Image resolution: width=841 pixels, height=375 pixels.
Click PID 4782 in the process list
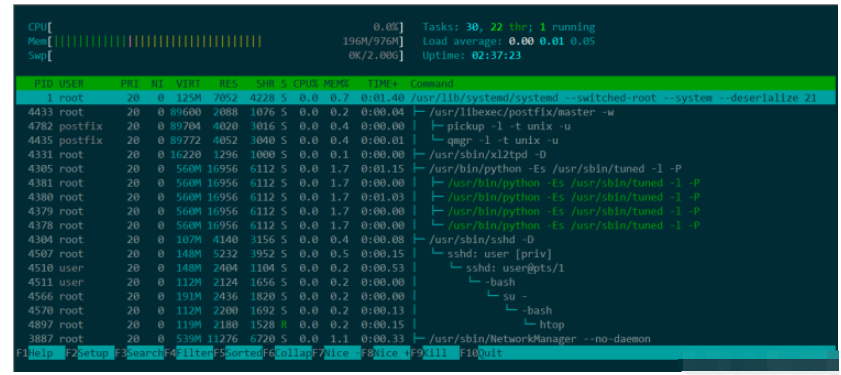pyautogui.click(x=41, y=127)
